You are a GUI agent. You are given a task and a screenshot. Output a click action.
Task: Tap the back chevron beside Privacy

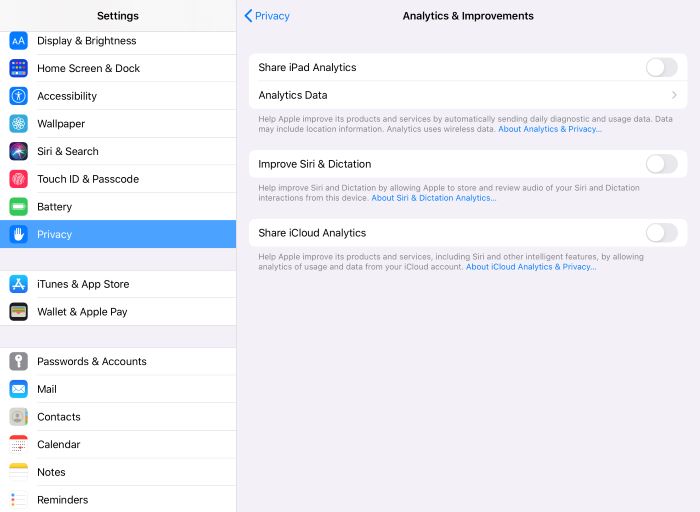pyautogui.click(x=248, y=16)
